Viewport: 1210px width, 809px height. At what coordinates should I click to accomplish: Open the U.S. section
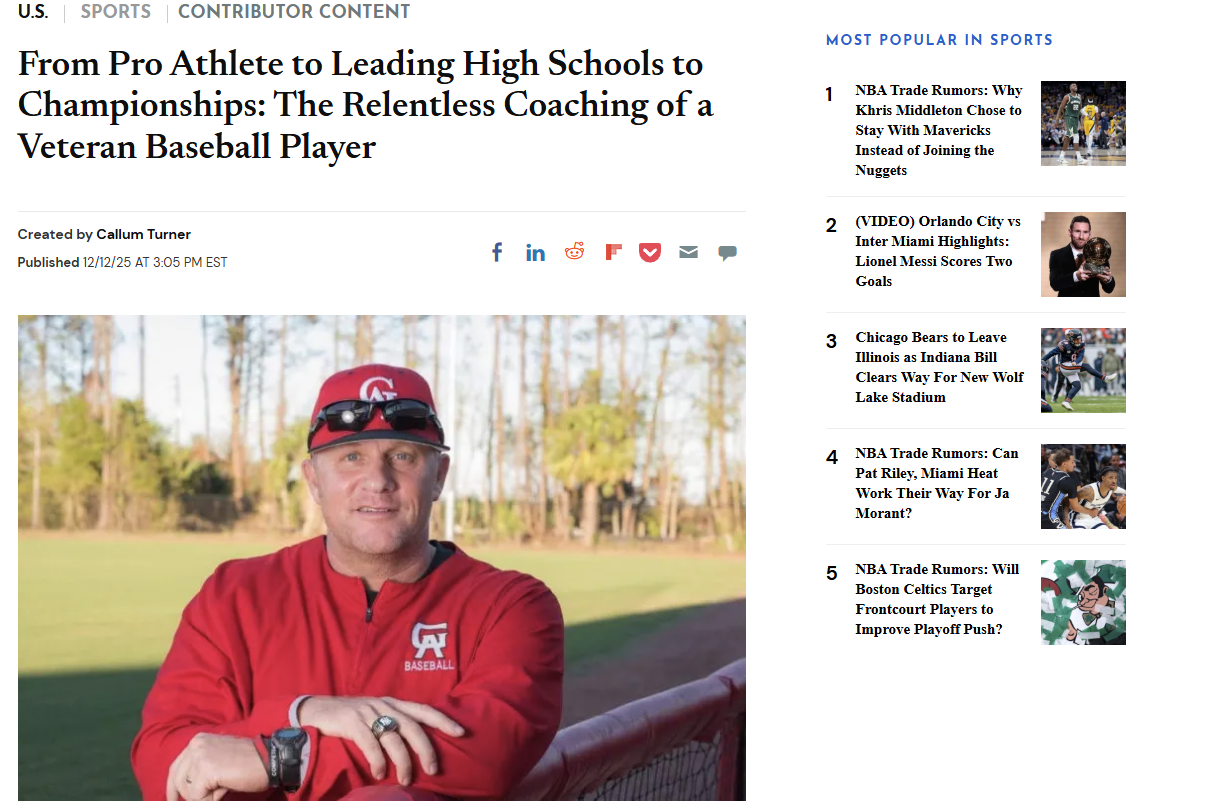[33, 12]
